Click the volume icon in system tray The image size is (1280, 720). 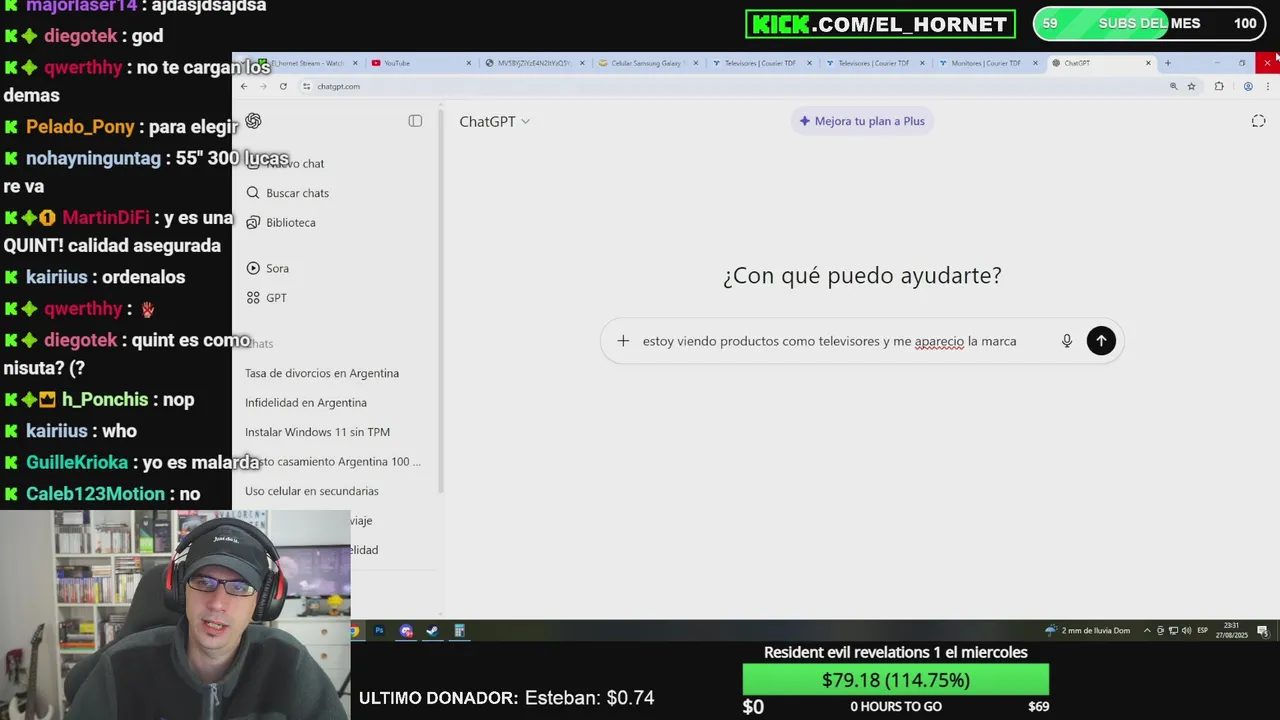point(1185,631)
